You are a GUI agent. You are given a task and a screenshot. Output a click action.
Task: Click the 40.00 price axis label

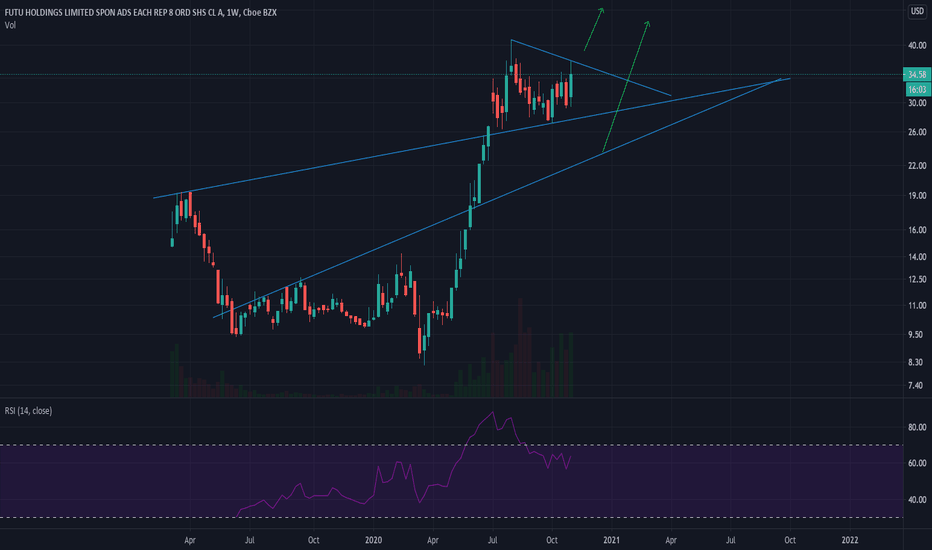(x=917, y=45)
